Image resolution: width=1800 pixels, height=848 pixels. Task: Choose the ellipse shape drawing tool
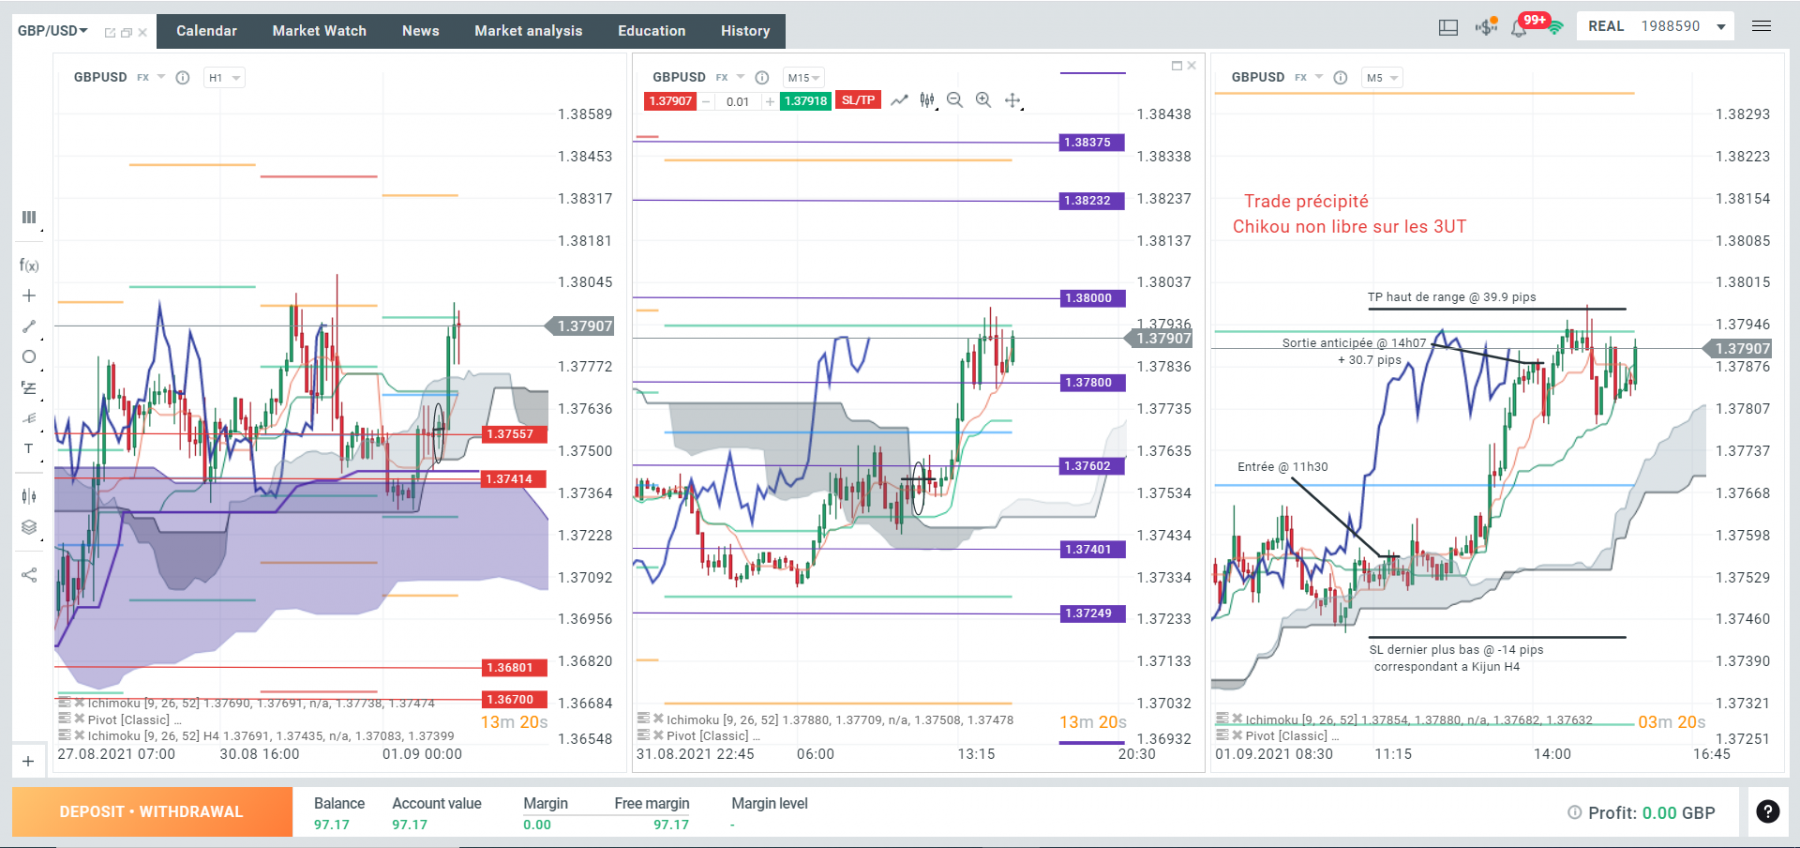click(x=29, y=356)
